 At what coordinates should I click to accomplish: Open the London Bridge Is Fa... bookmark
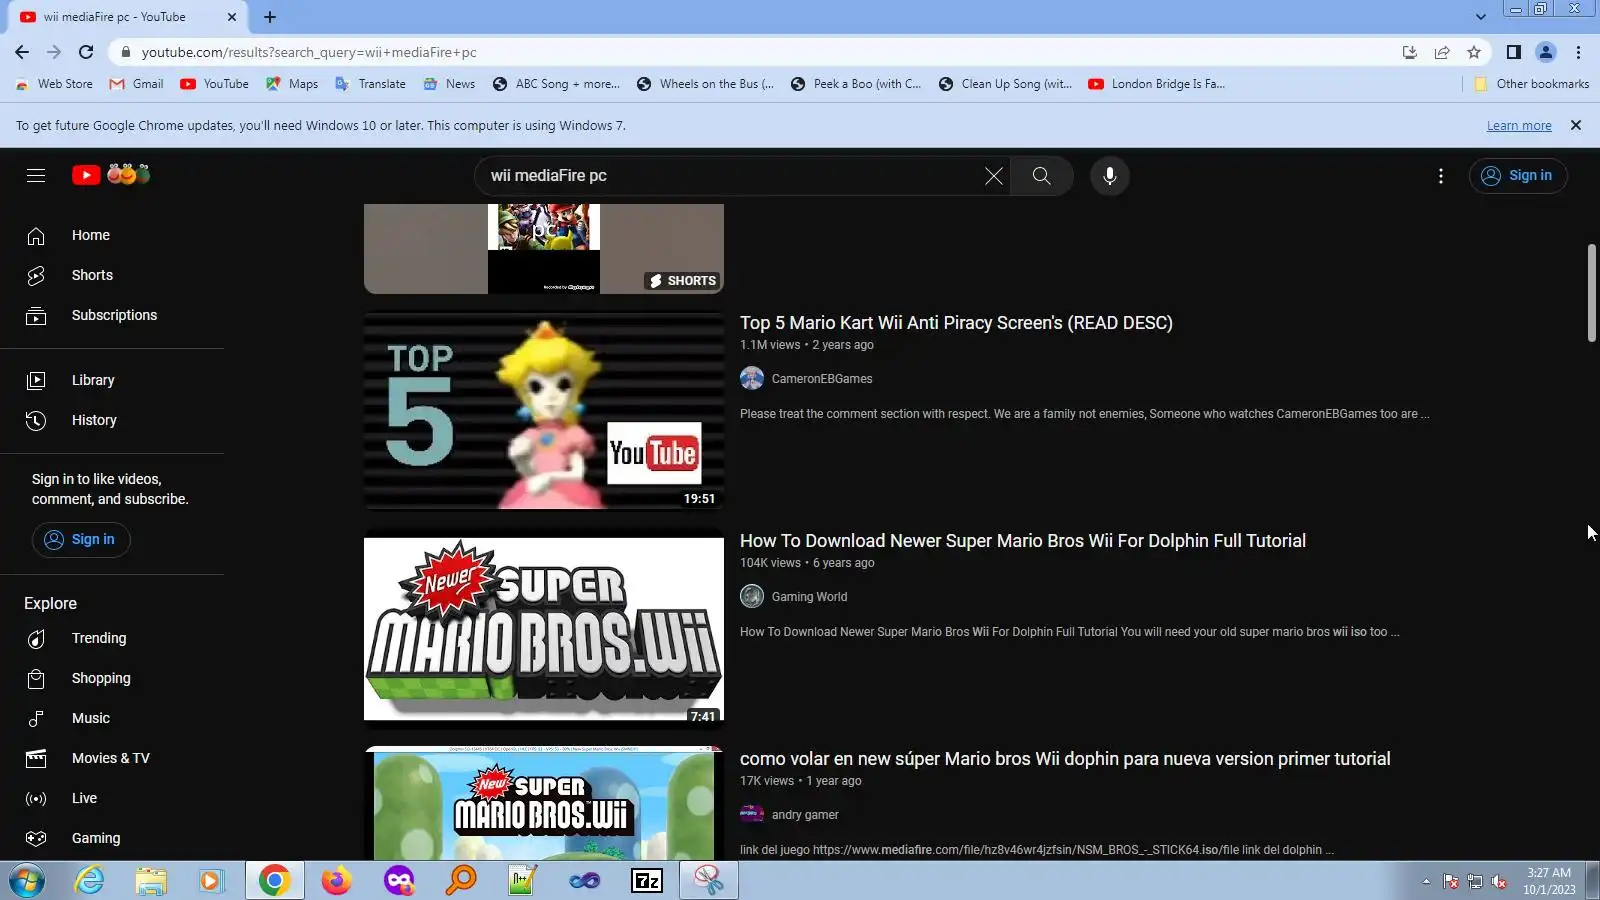coord(1156,84)
